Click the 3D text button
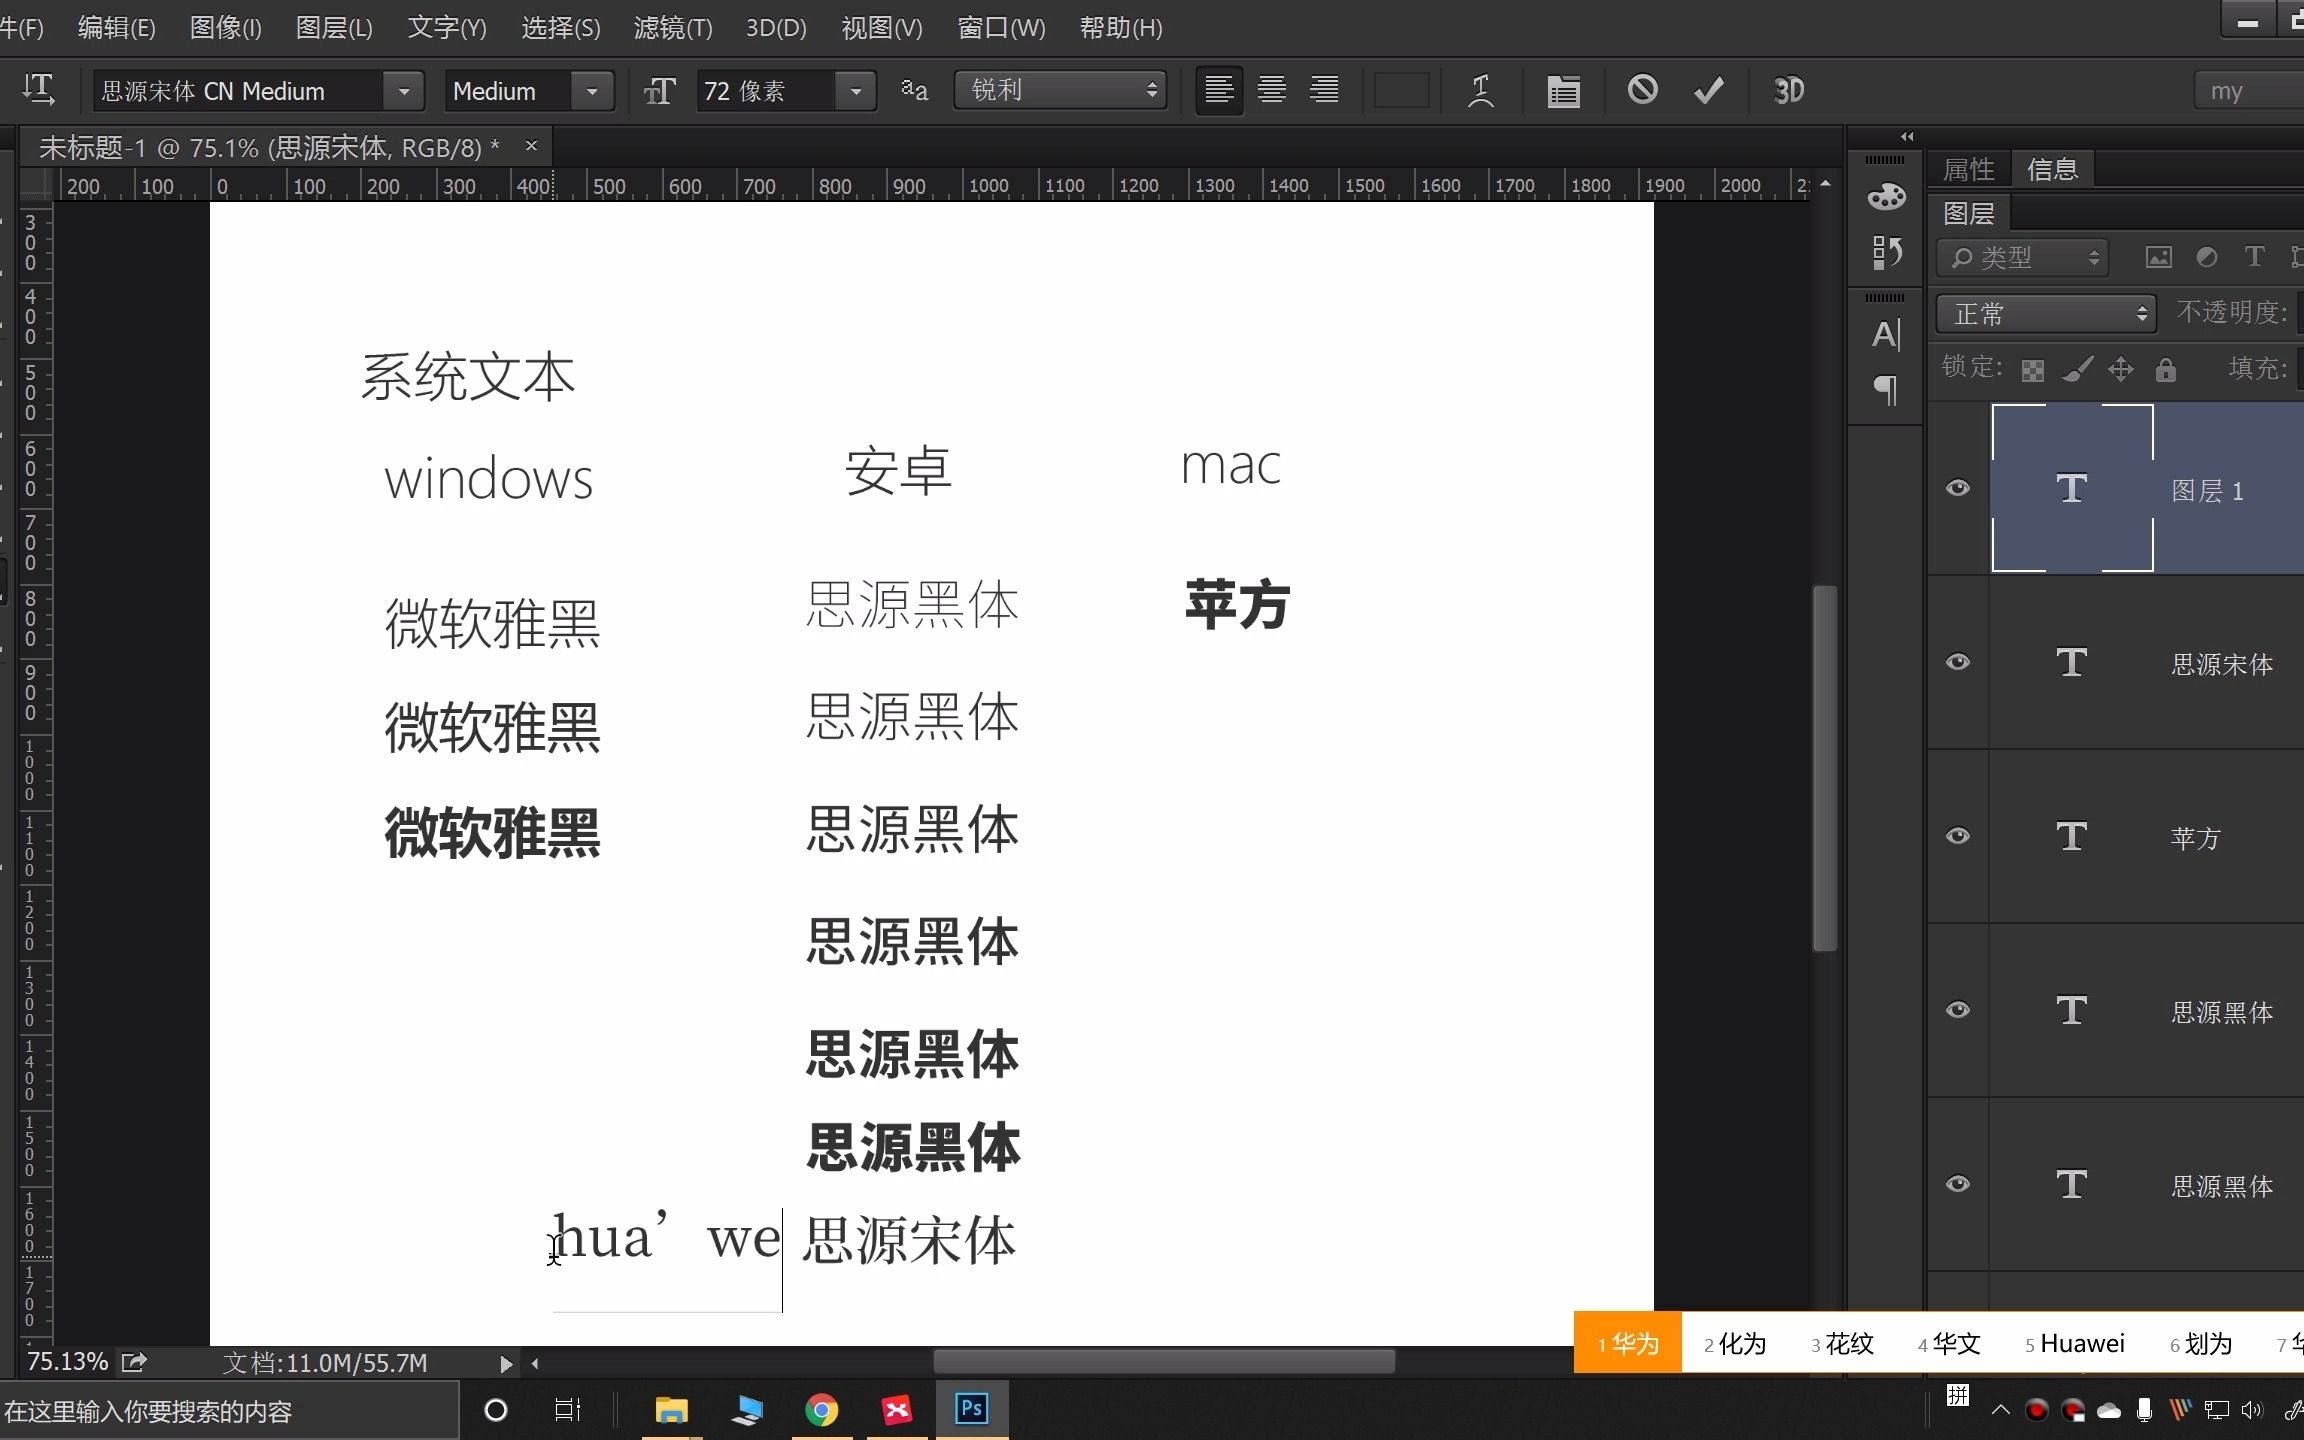The width and height of the screenshot is (2304, 1440). (x=1789, y=91)
